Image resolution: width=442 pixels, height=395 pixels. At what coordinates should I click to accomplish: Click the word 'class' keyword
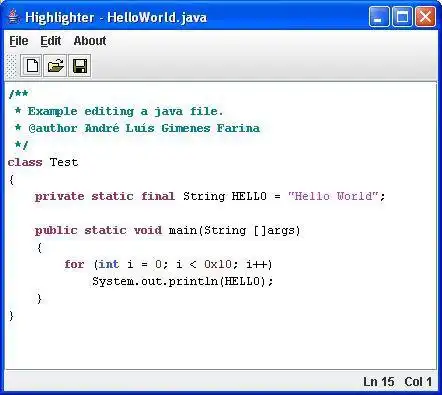[25, 163]
